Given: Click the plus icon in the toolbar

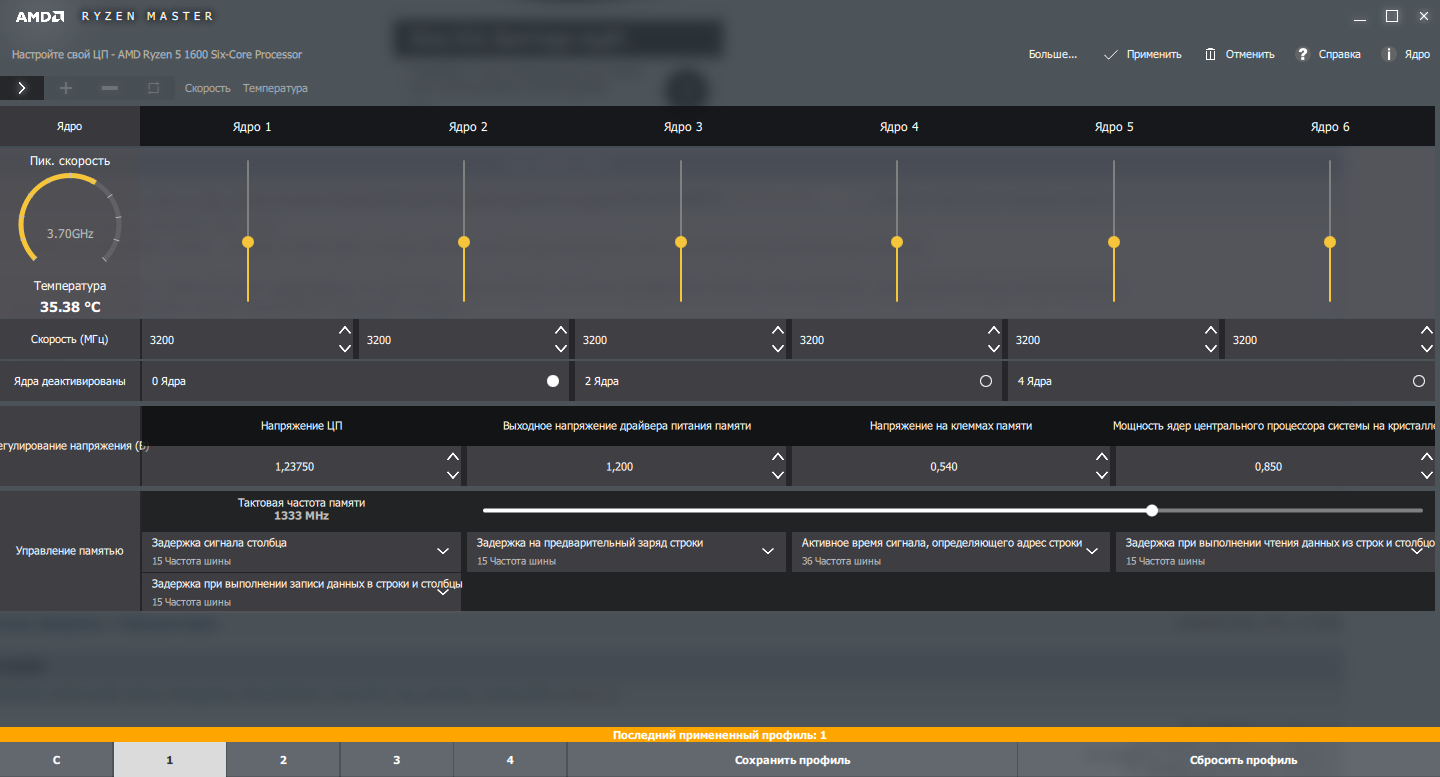Looking at the screenshot, I should pyautogui.click(x=66, y=88).
